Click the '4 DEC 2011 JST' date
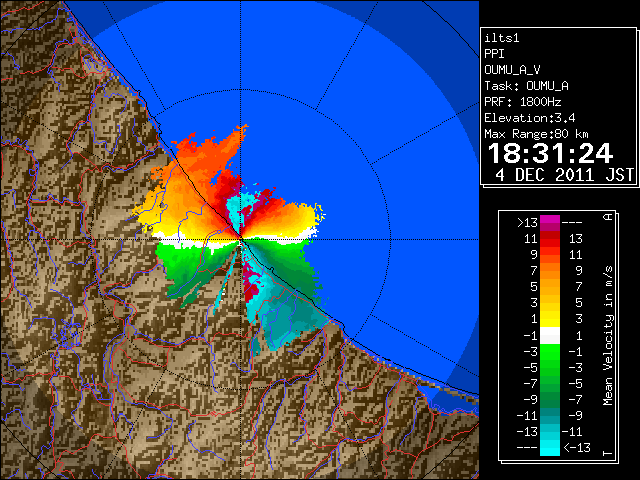This screenshot has width=640, height=480. [x=564, y=175]
